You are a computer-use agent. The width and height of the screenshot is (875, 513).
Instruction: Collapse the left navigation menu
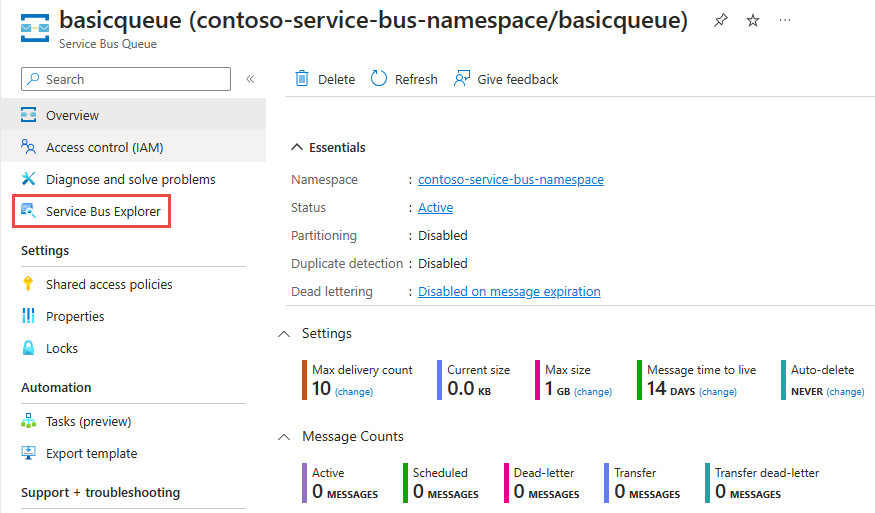(x=250, y=79)
